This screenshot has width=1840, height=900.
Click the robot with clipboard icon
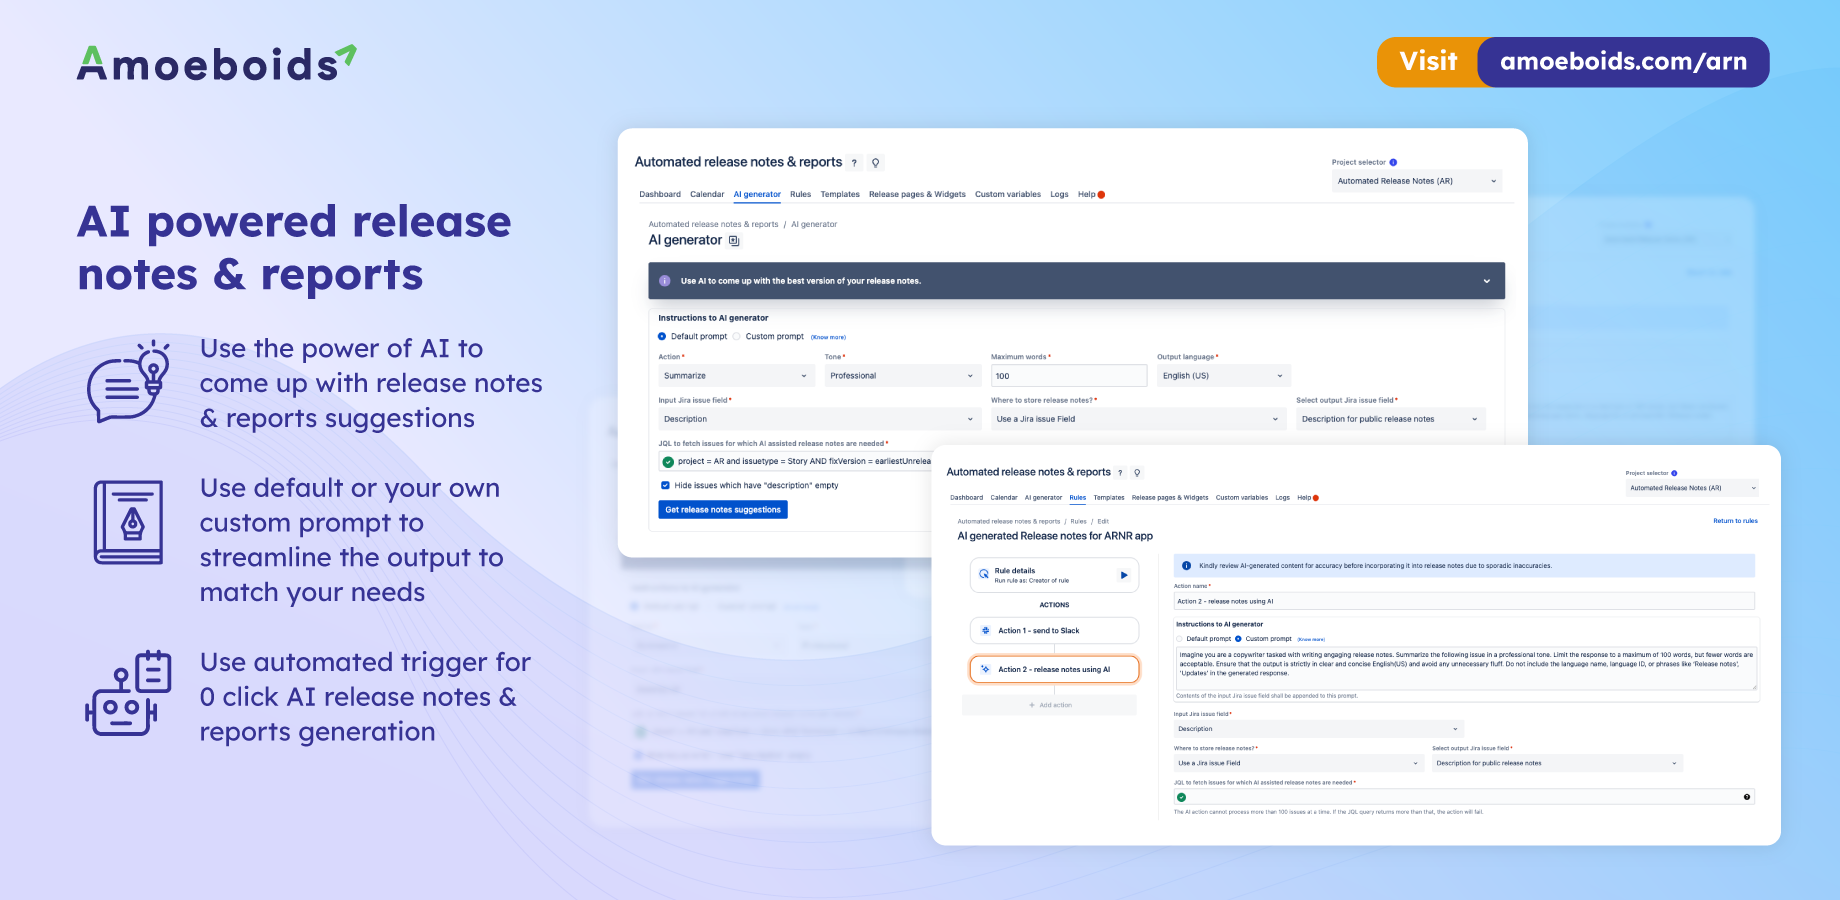[x=128, y=693]
